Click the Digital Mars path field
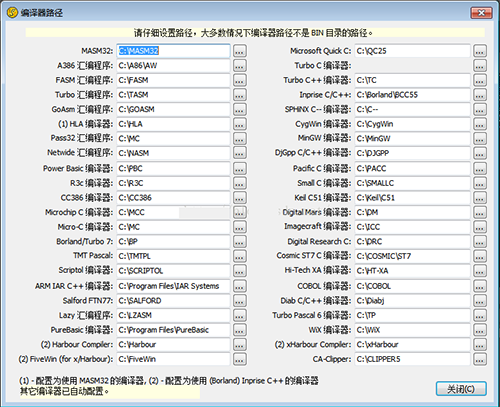This screenshot has width=500, height=407. [412, 212]
